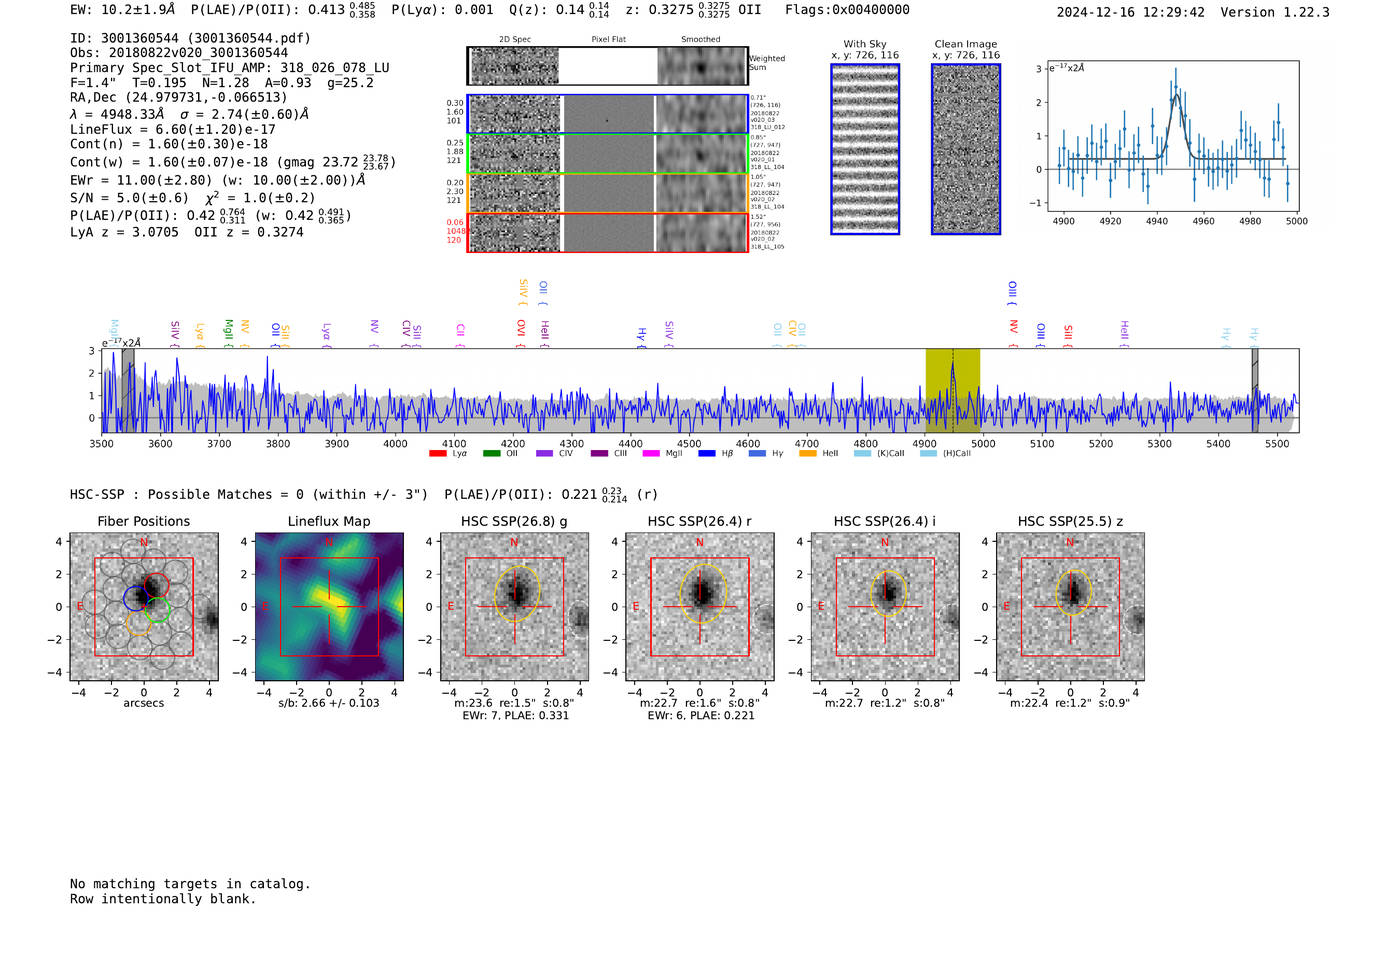Open the Fiber Positions image panel
The image size is (1400, 953).
click(x=144, y=607)
